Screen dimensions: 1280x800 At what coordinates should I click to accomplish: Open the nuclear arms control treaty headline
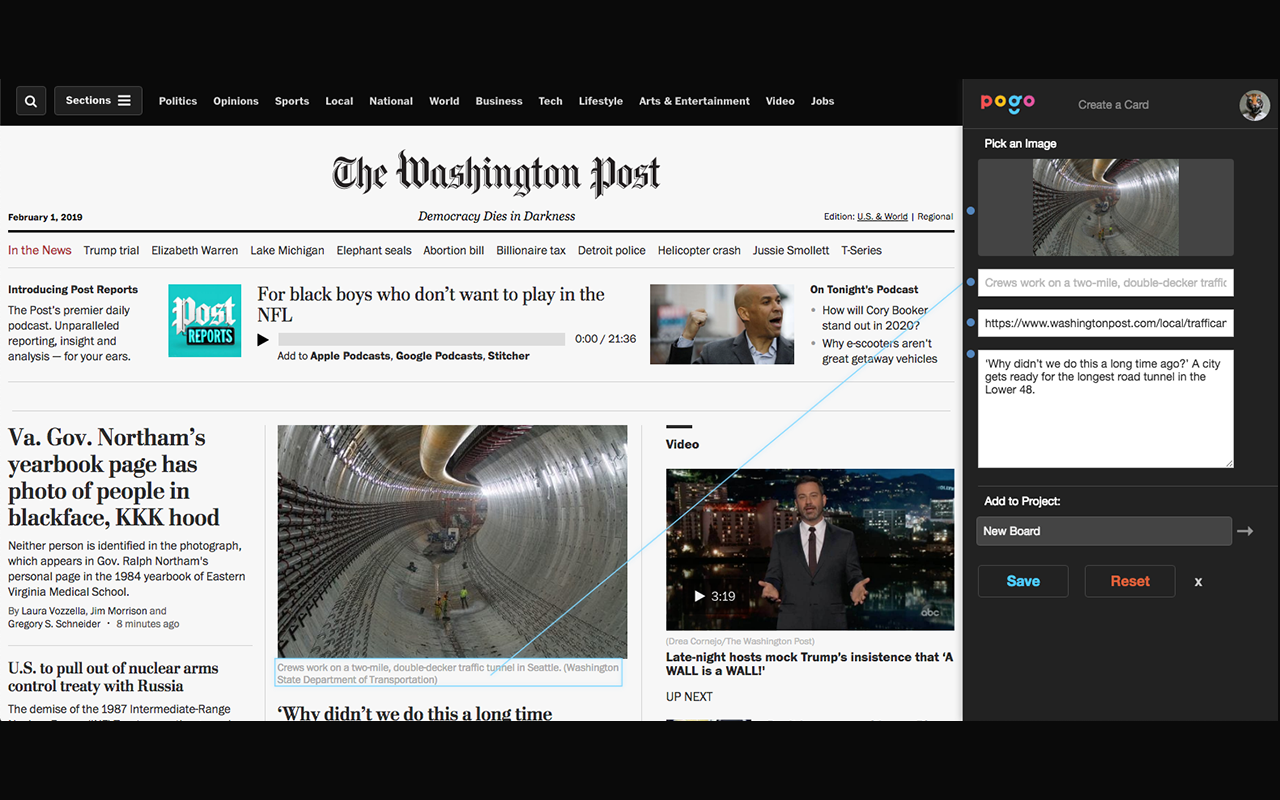(113, 677)
